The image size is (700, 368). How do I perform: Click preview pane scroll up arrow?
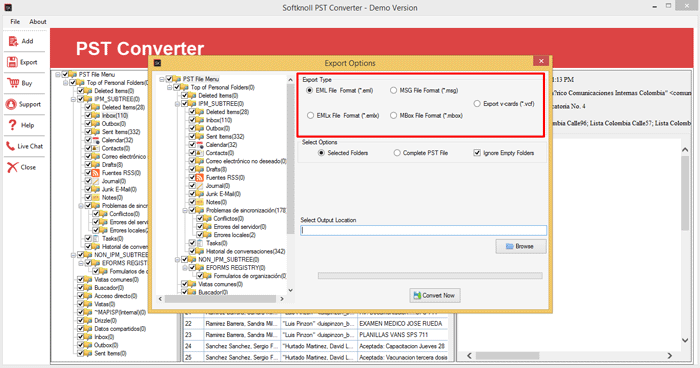coord(685,150)
